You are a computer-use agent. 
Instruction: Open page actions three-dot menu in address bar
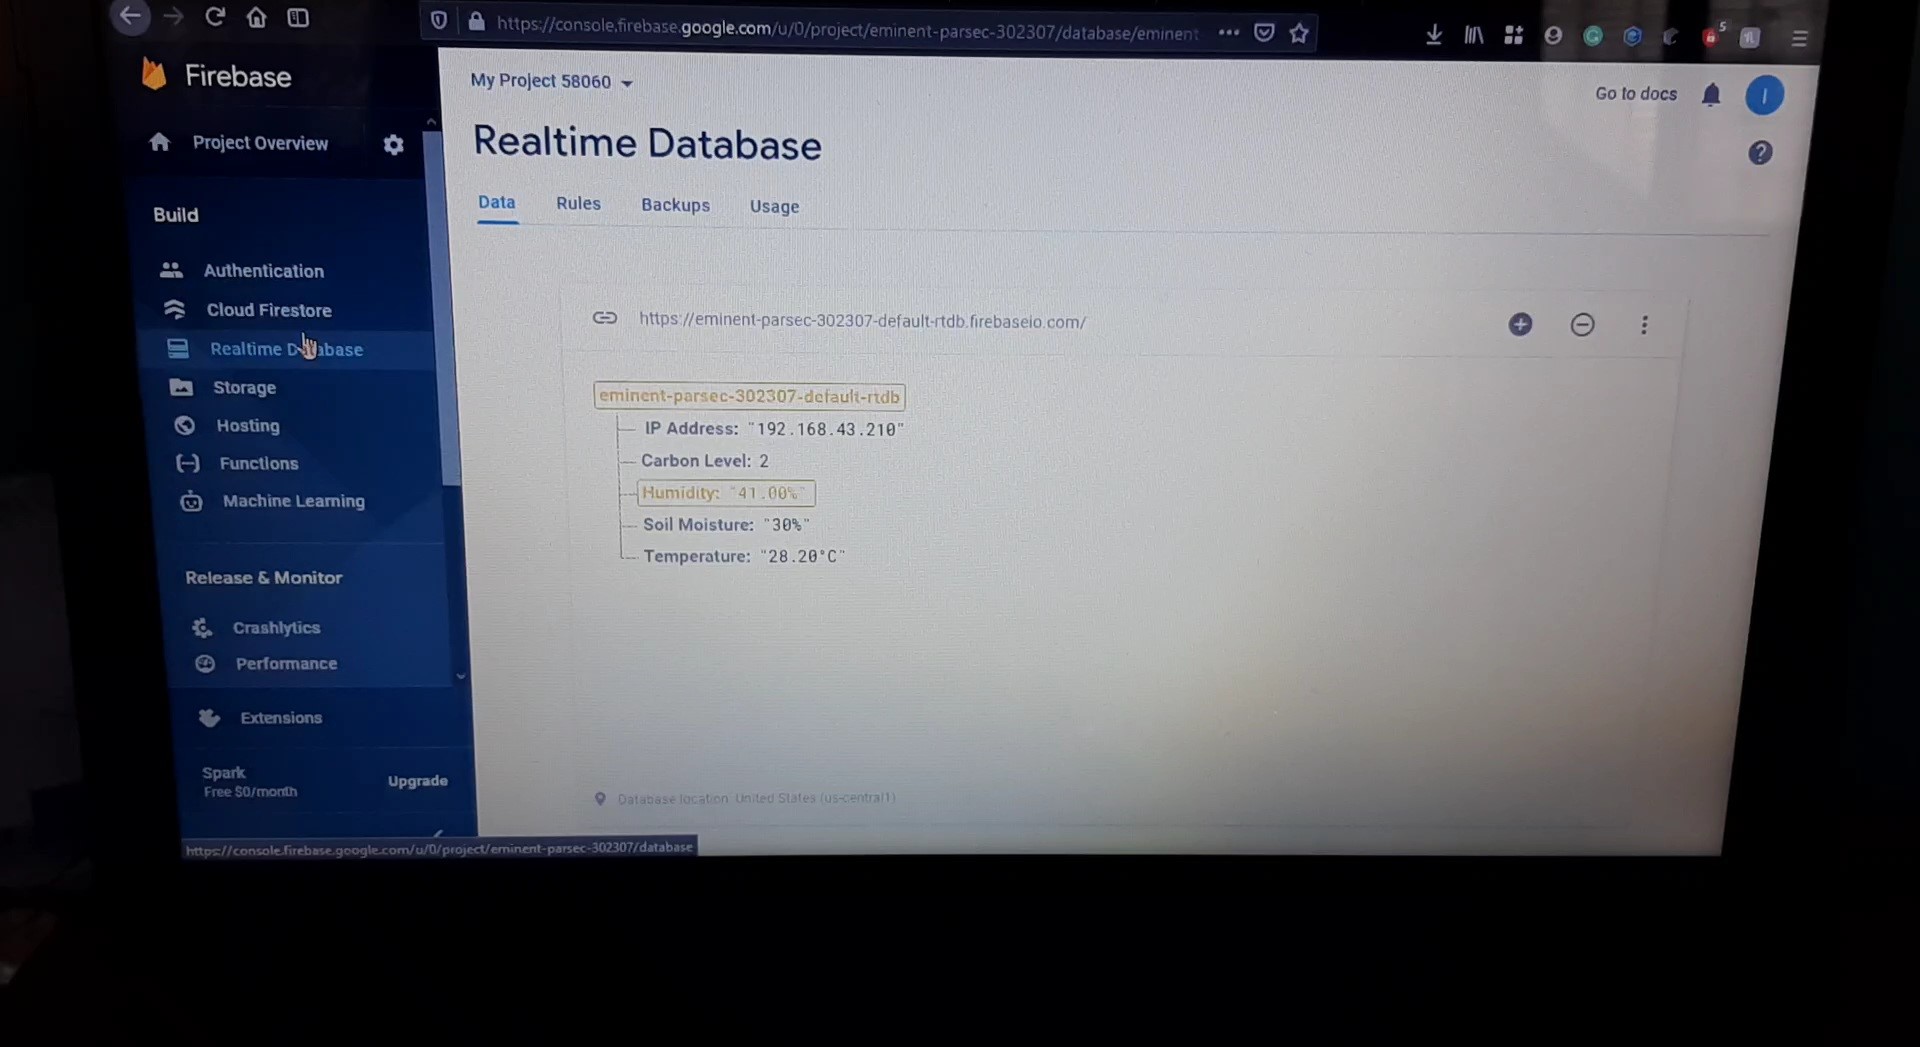[x=1229, y=32]
